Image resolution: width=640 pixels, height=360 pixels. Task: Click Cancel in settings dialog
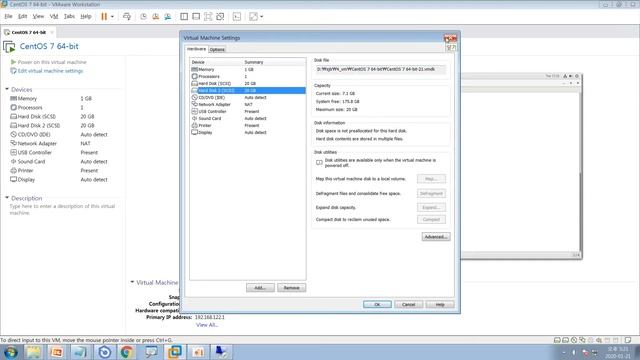pos(409,304)
